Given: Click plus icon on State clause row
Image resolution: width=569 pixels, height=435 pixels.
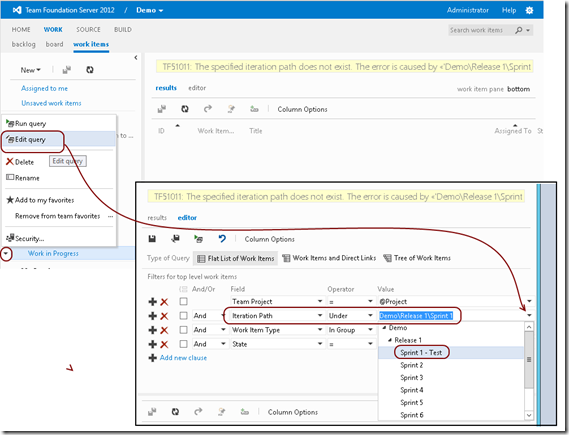Looking at the screenshot, I should [153, 344].
